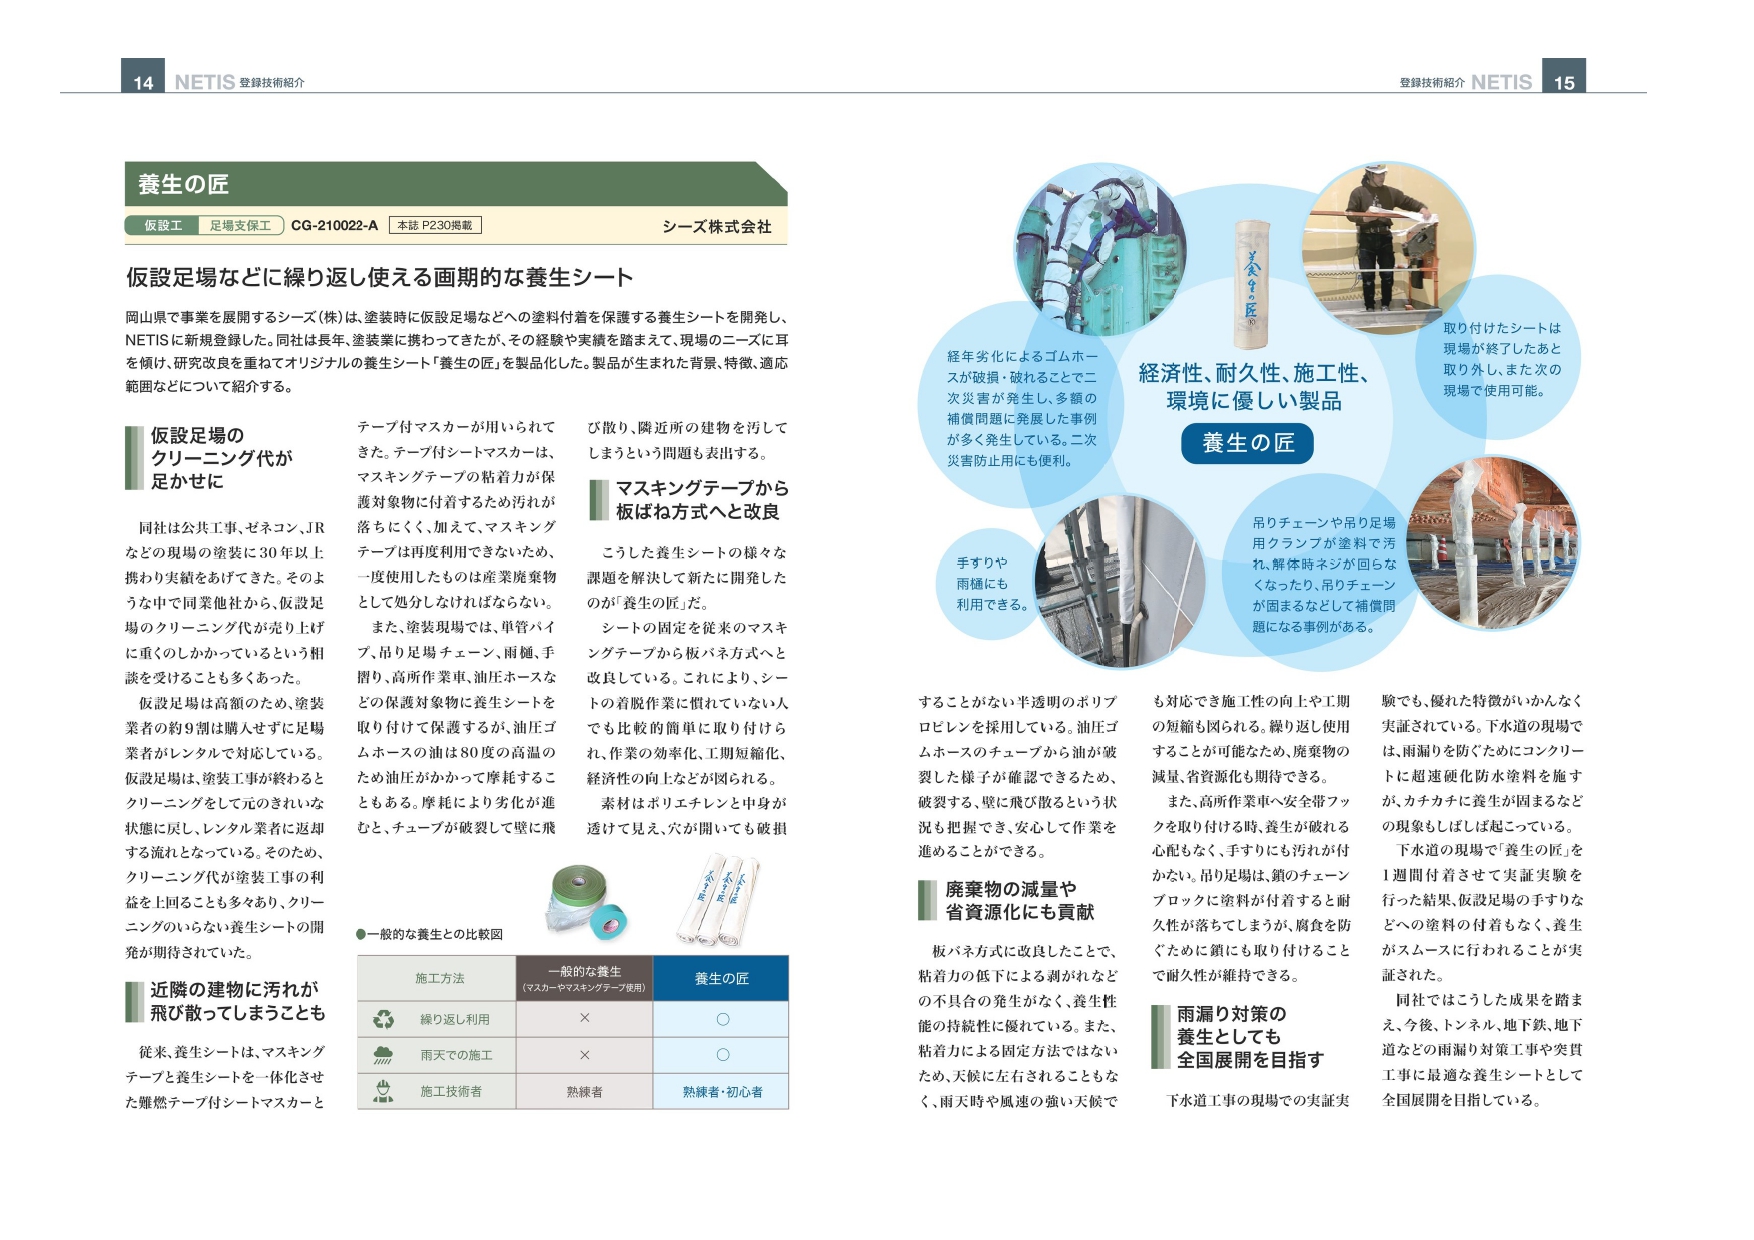Click the 仮設工 green category tag
Image resolution: width=1754 pixels, height=1240 pixels.
coord(162,226)
